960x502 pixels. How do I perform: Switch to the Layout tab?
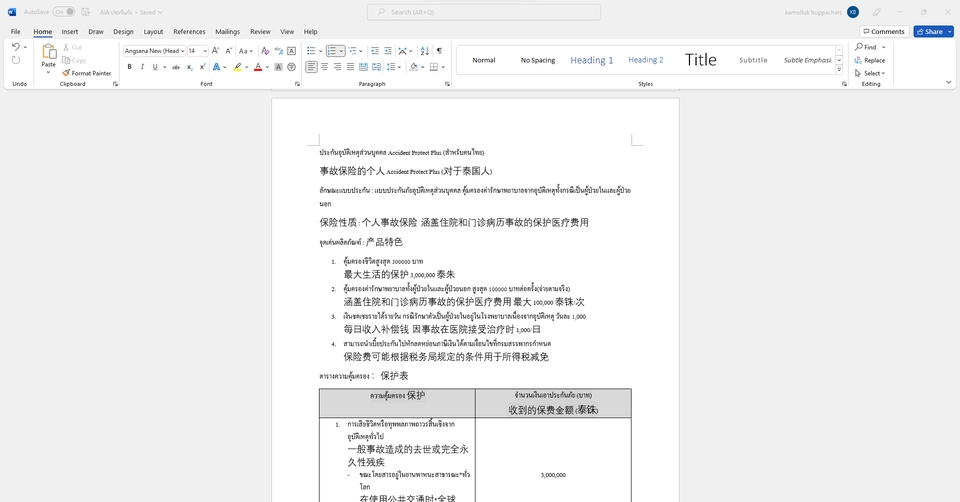tap(153, 31)
